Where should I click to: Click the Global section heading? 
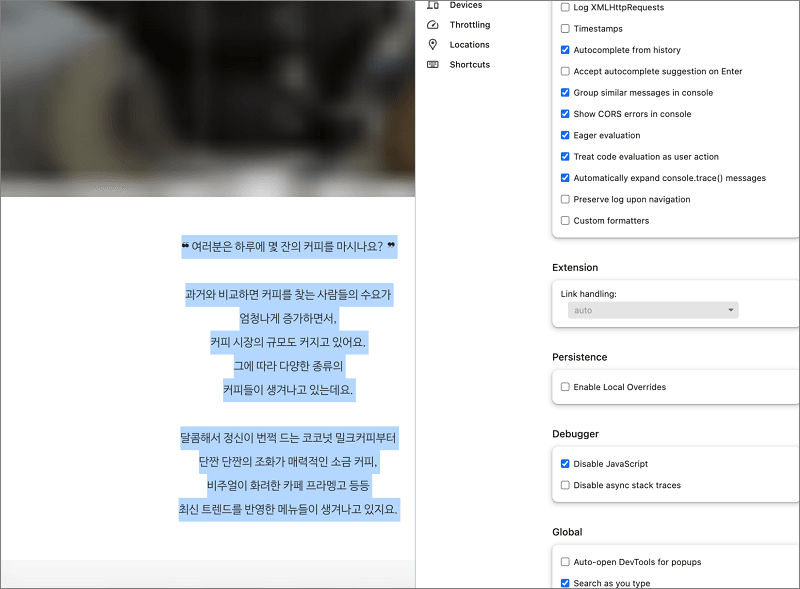point(567,532)
